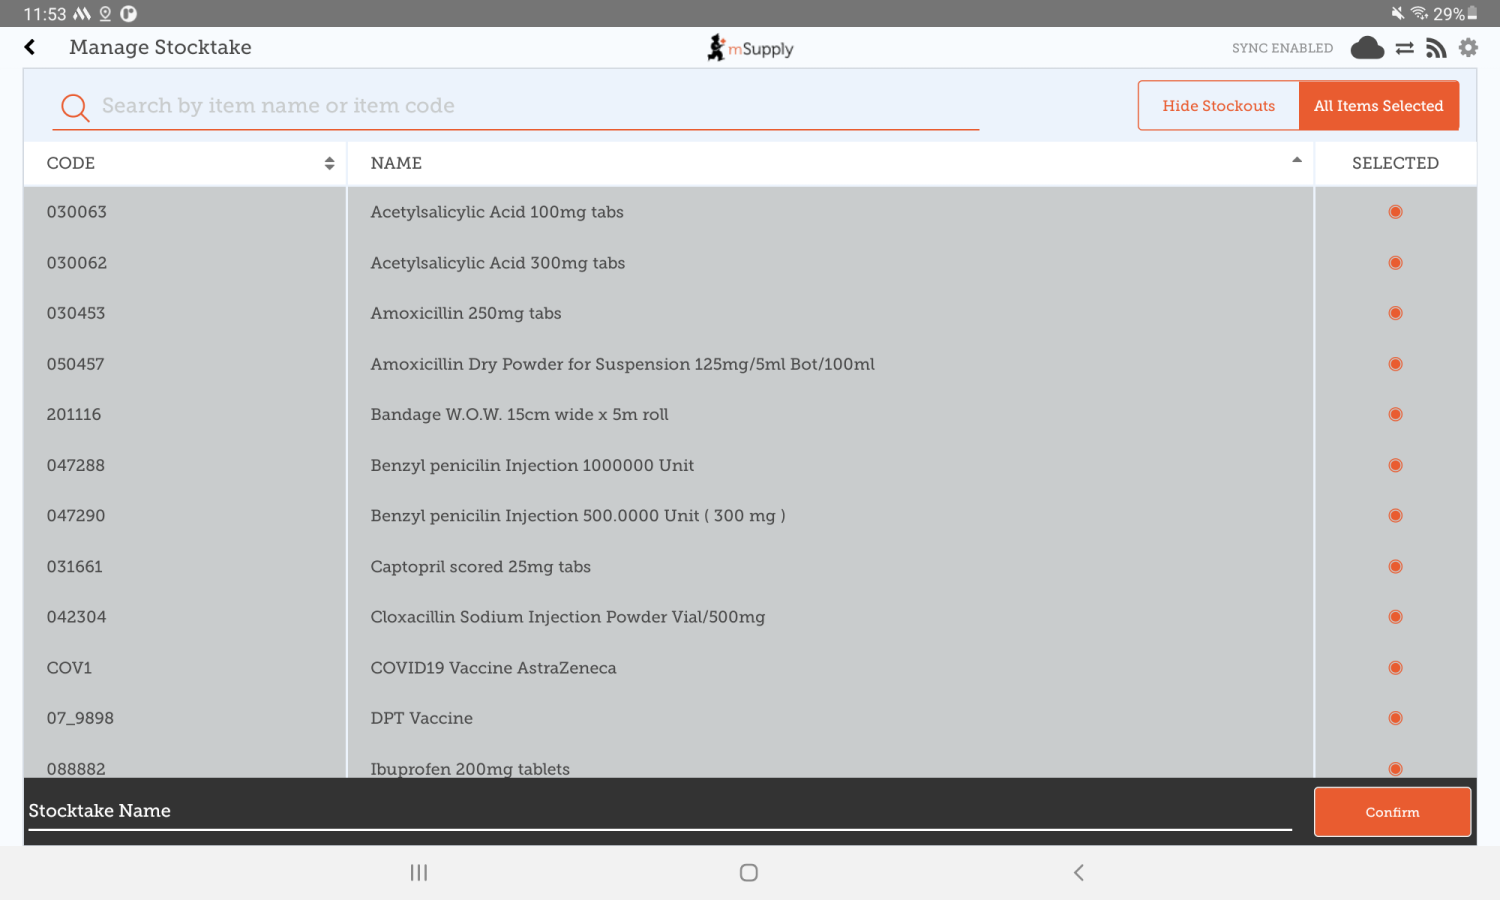1500x900 pixels.
Task: Toggle the All Items Selected option
Action: pyautogui.click(x=1378, y=106)
